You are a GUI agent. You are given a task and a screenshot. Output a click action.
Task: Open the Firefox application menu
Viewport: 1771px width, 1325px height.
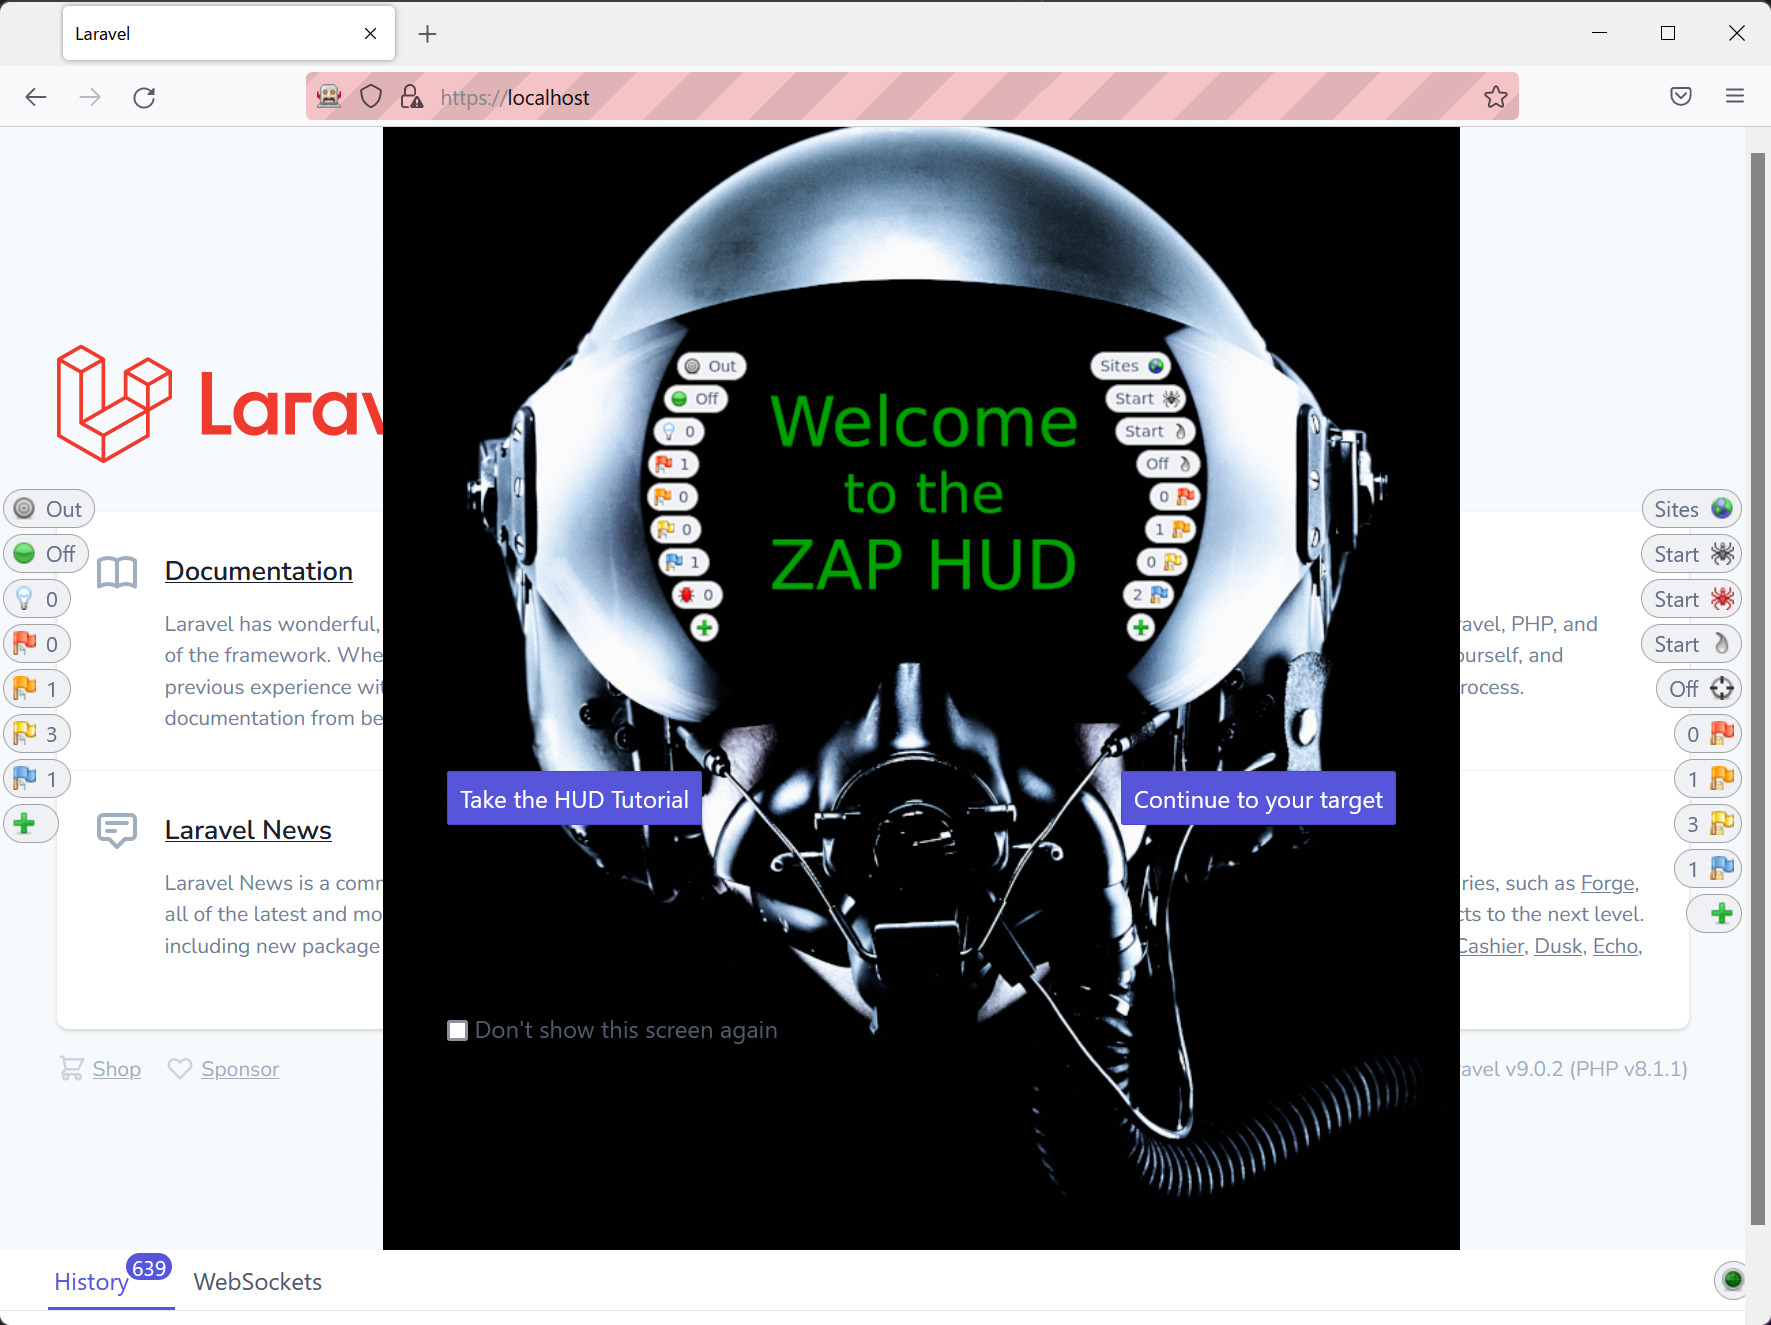1735,96
